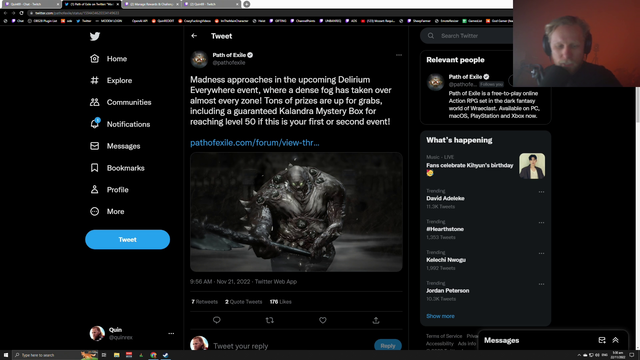Click the blue Tweet button

pyautogui.click(x=127, y=240)
